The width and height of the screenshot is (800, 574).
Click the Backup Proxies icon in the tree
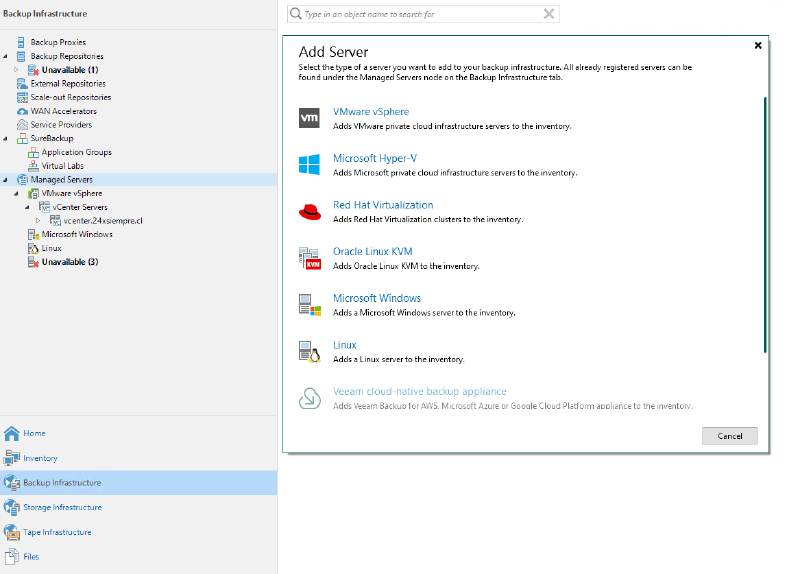(21, 42)
